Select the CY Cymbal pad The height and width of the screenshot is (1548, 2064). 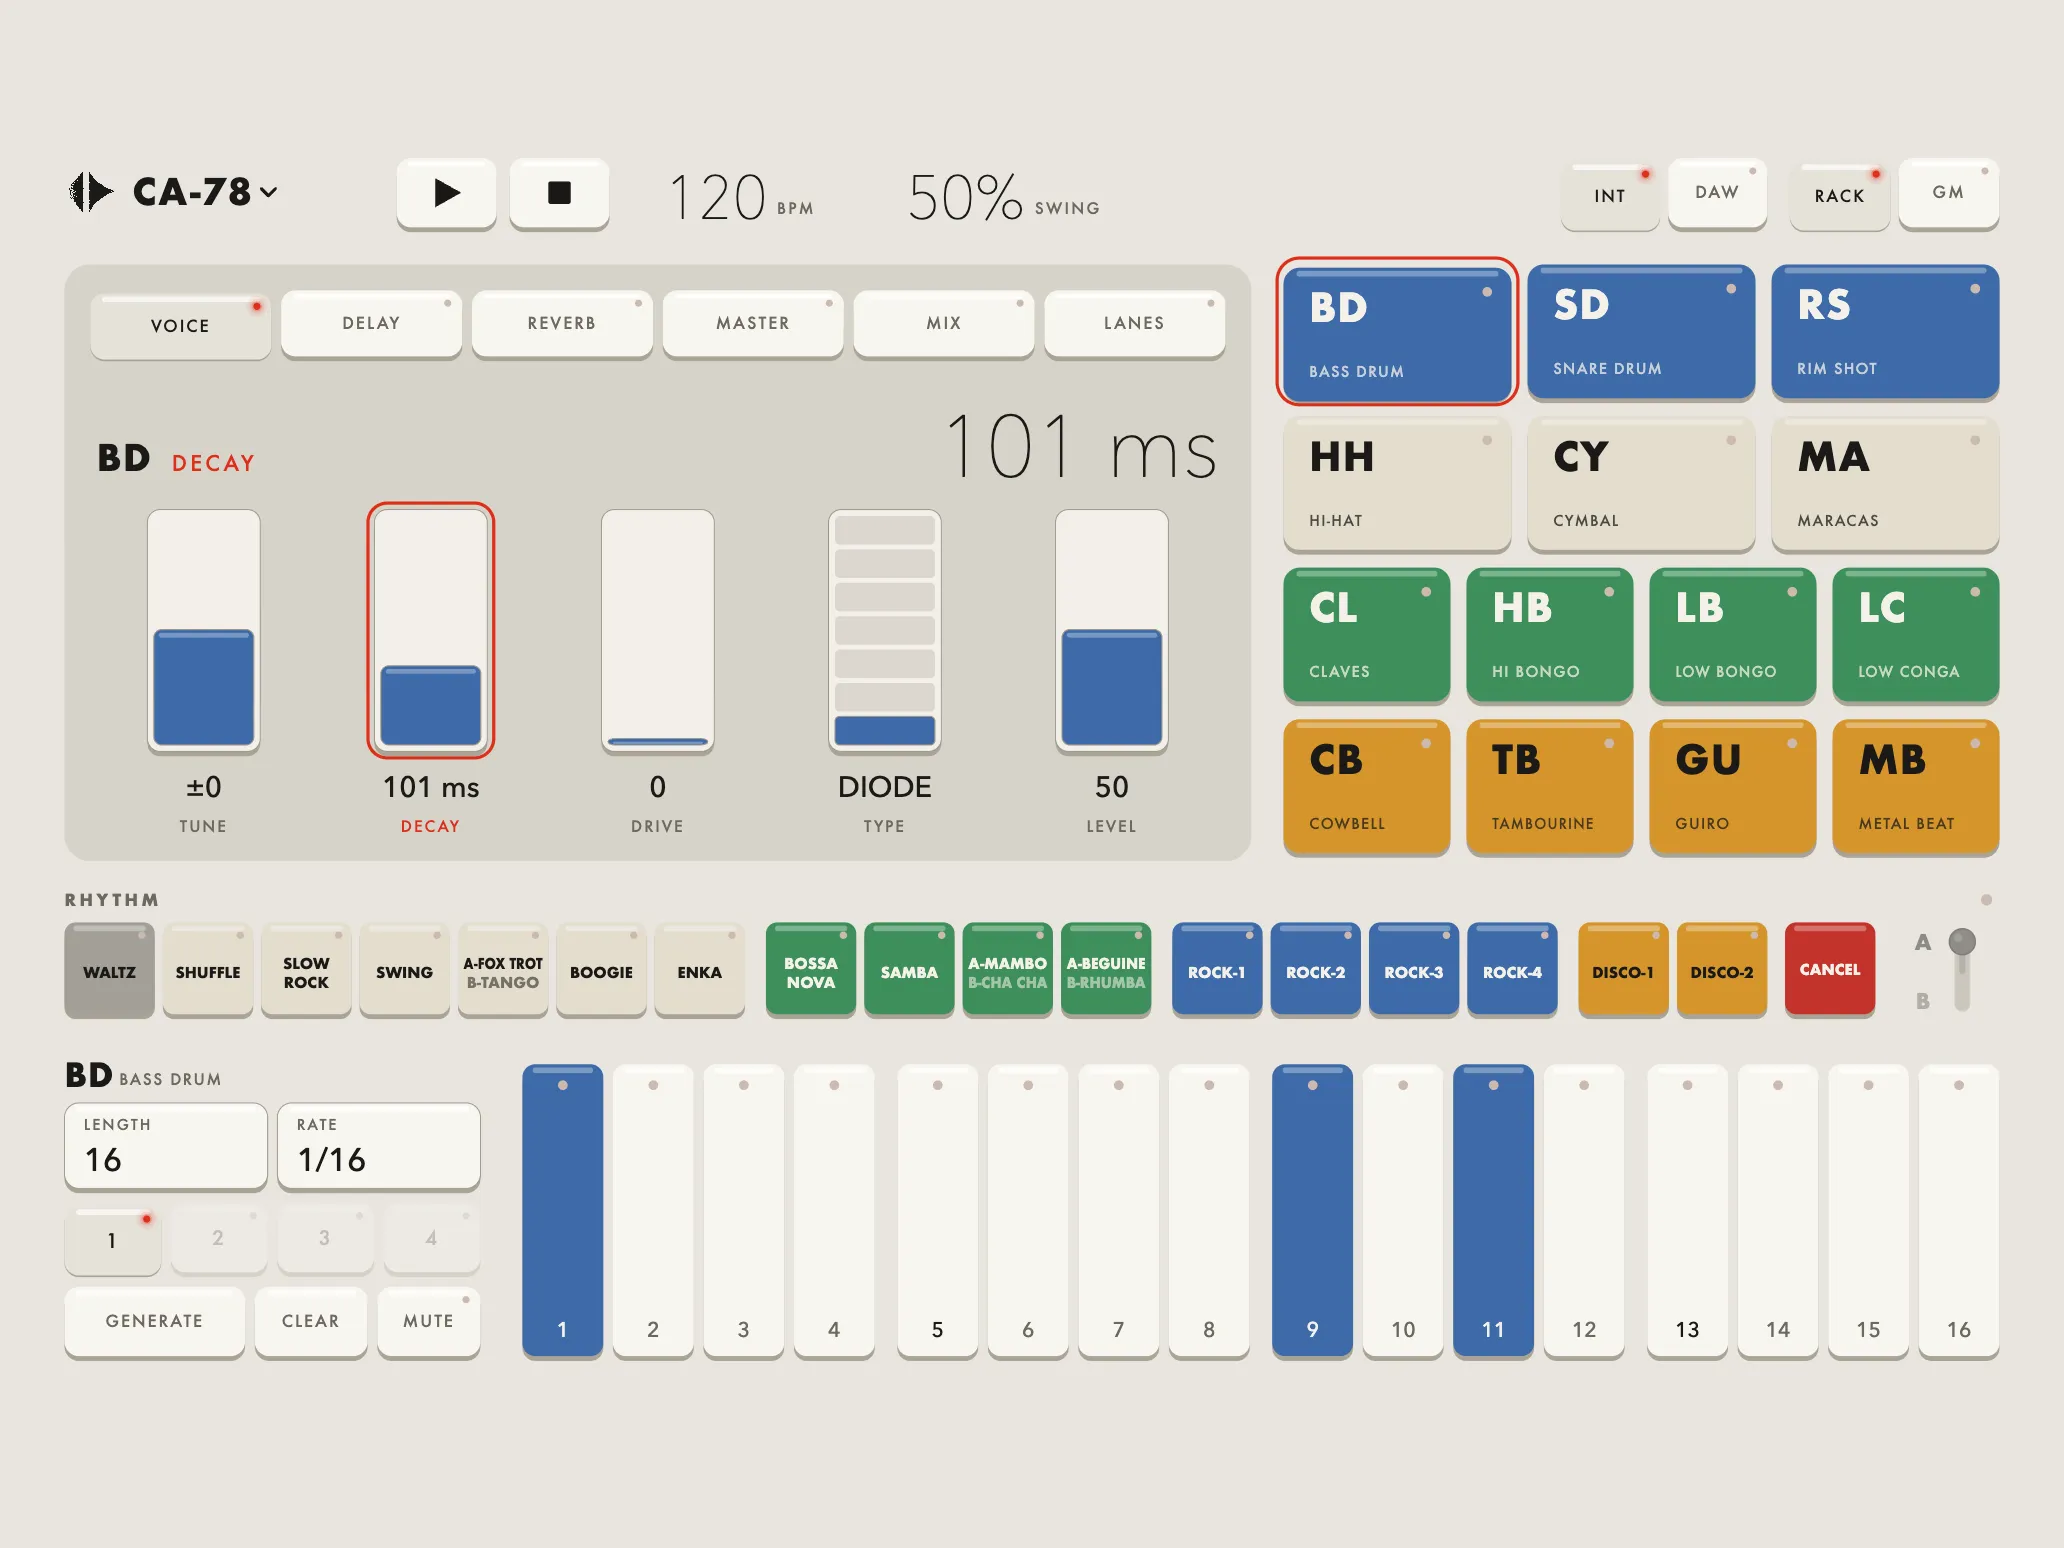coord(1641,483)
